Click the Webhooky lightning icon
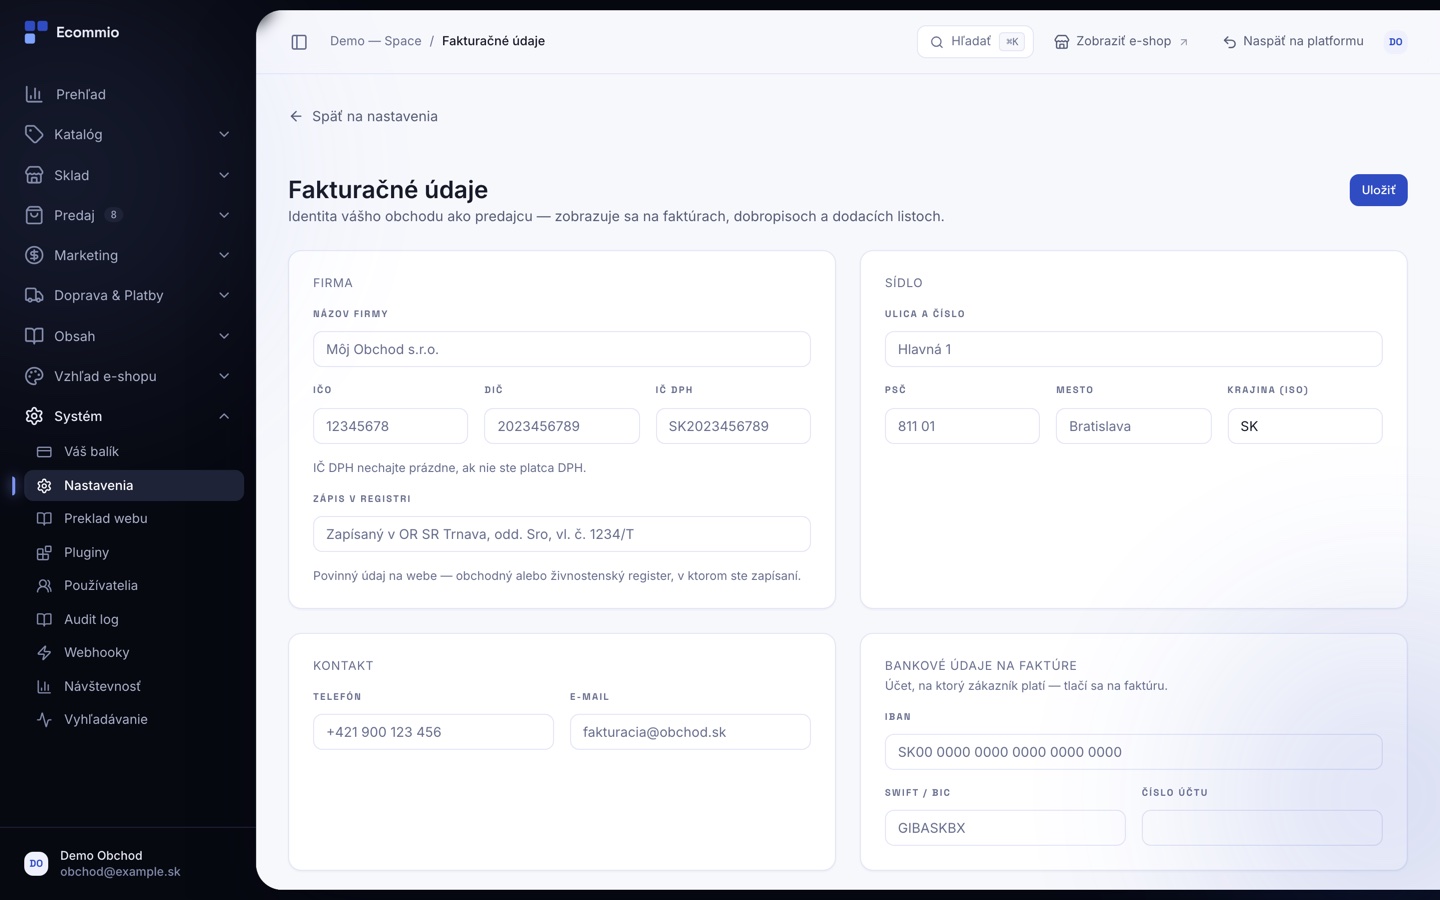 pos(44,653)
